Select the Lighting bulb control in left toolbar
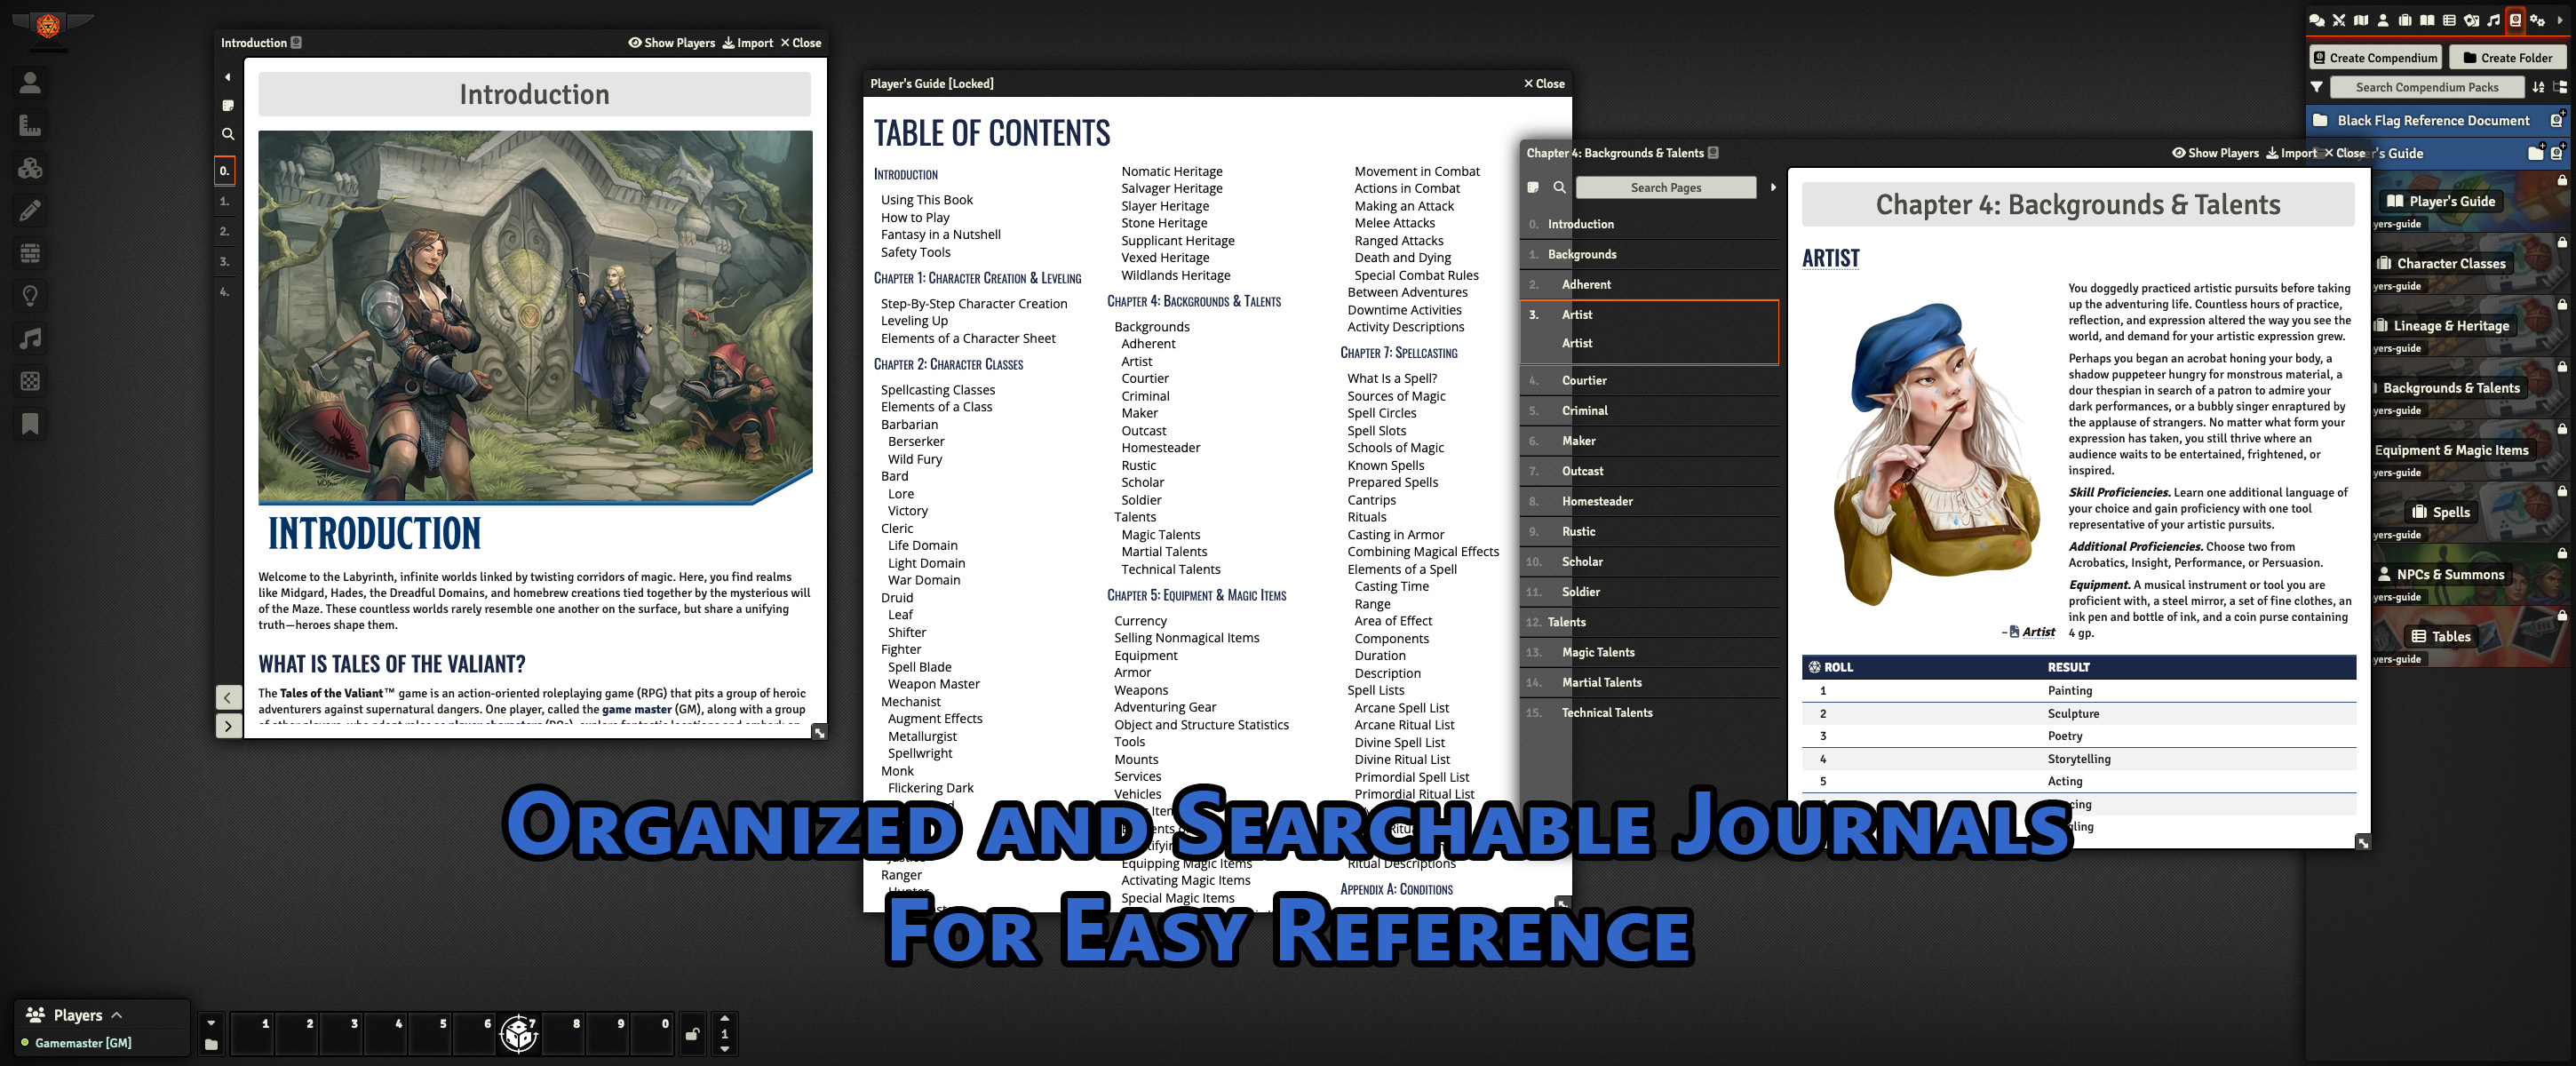Image resolution: width=2576 pixels, height=1066 pixels. click(x=30, y=296)
